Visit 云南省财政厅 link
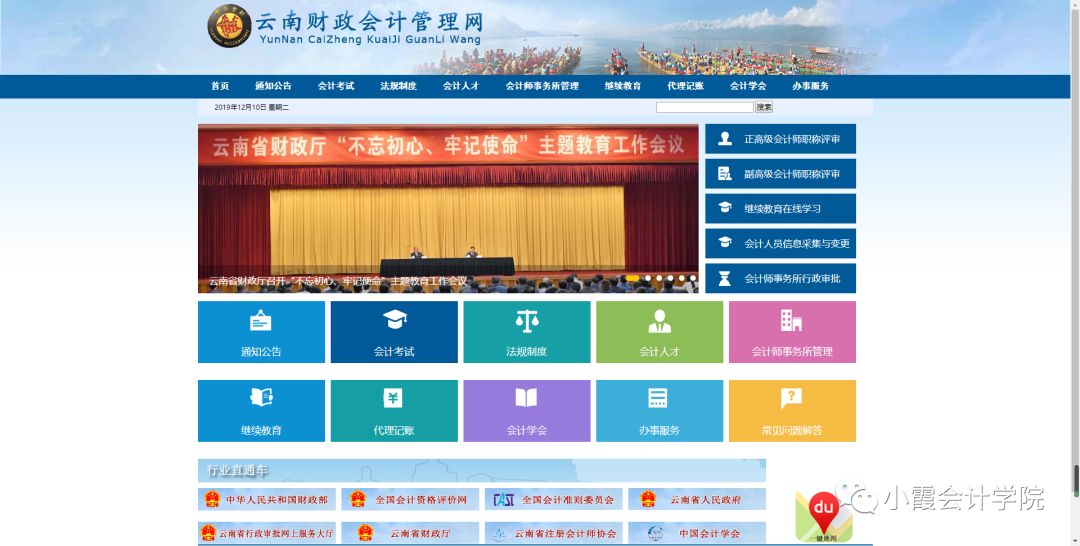1080x546 pixels. click(x=410, y=533)
